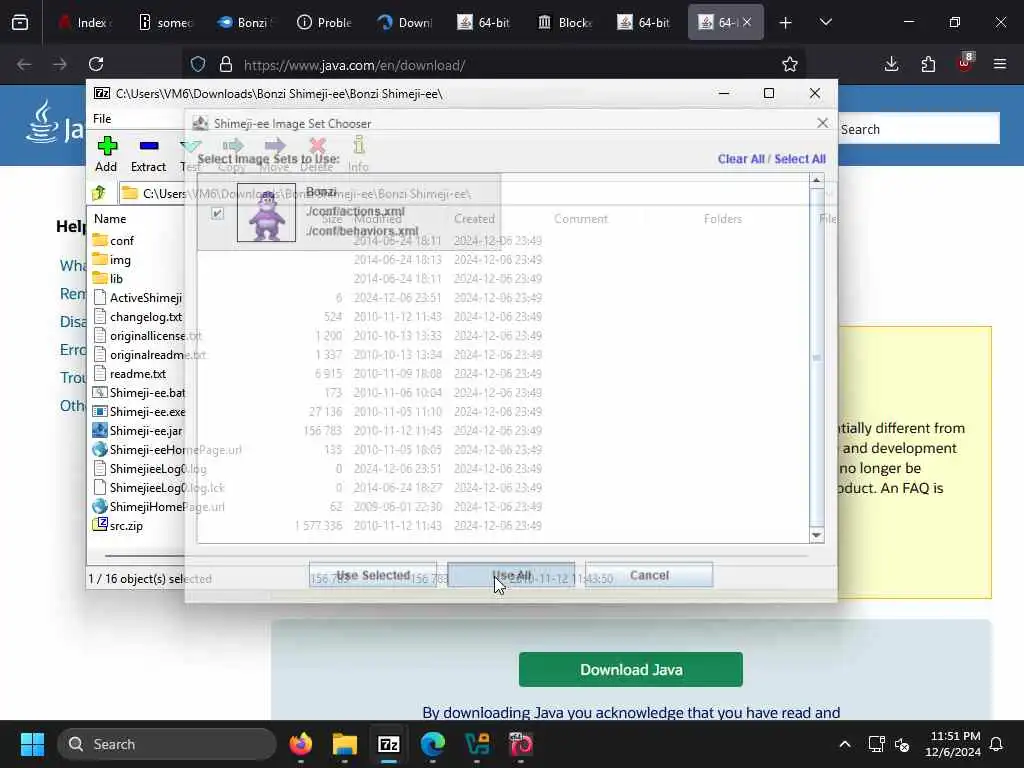Click Cancel in Image Set Chooser
This screenshot has width=1024, height=768.
(649, 575)
